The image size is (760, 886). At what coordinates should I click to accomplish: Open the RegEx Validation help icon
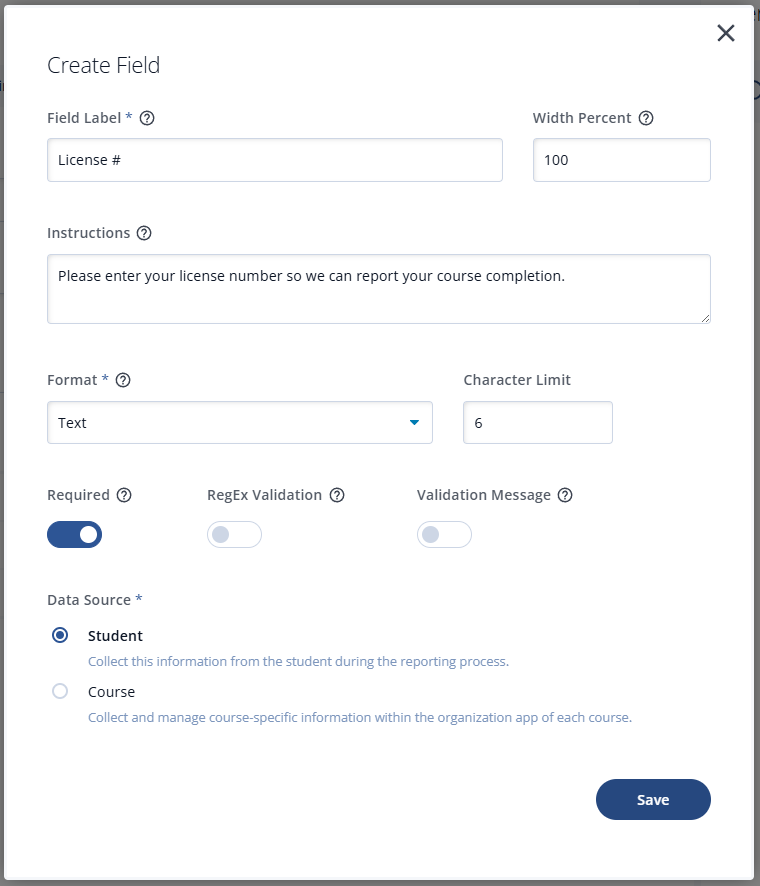pyautogui.click(x=337, y=495)
